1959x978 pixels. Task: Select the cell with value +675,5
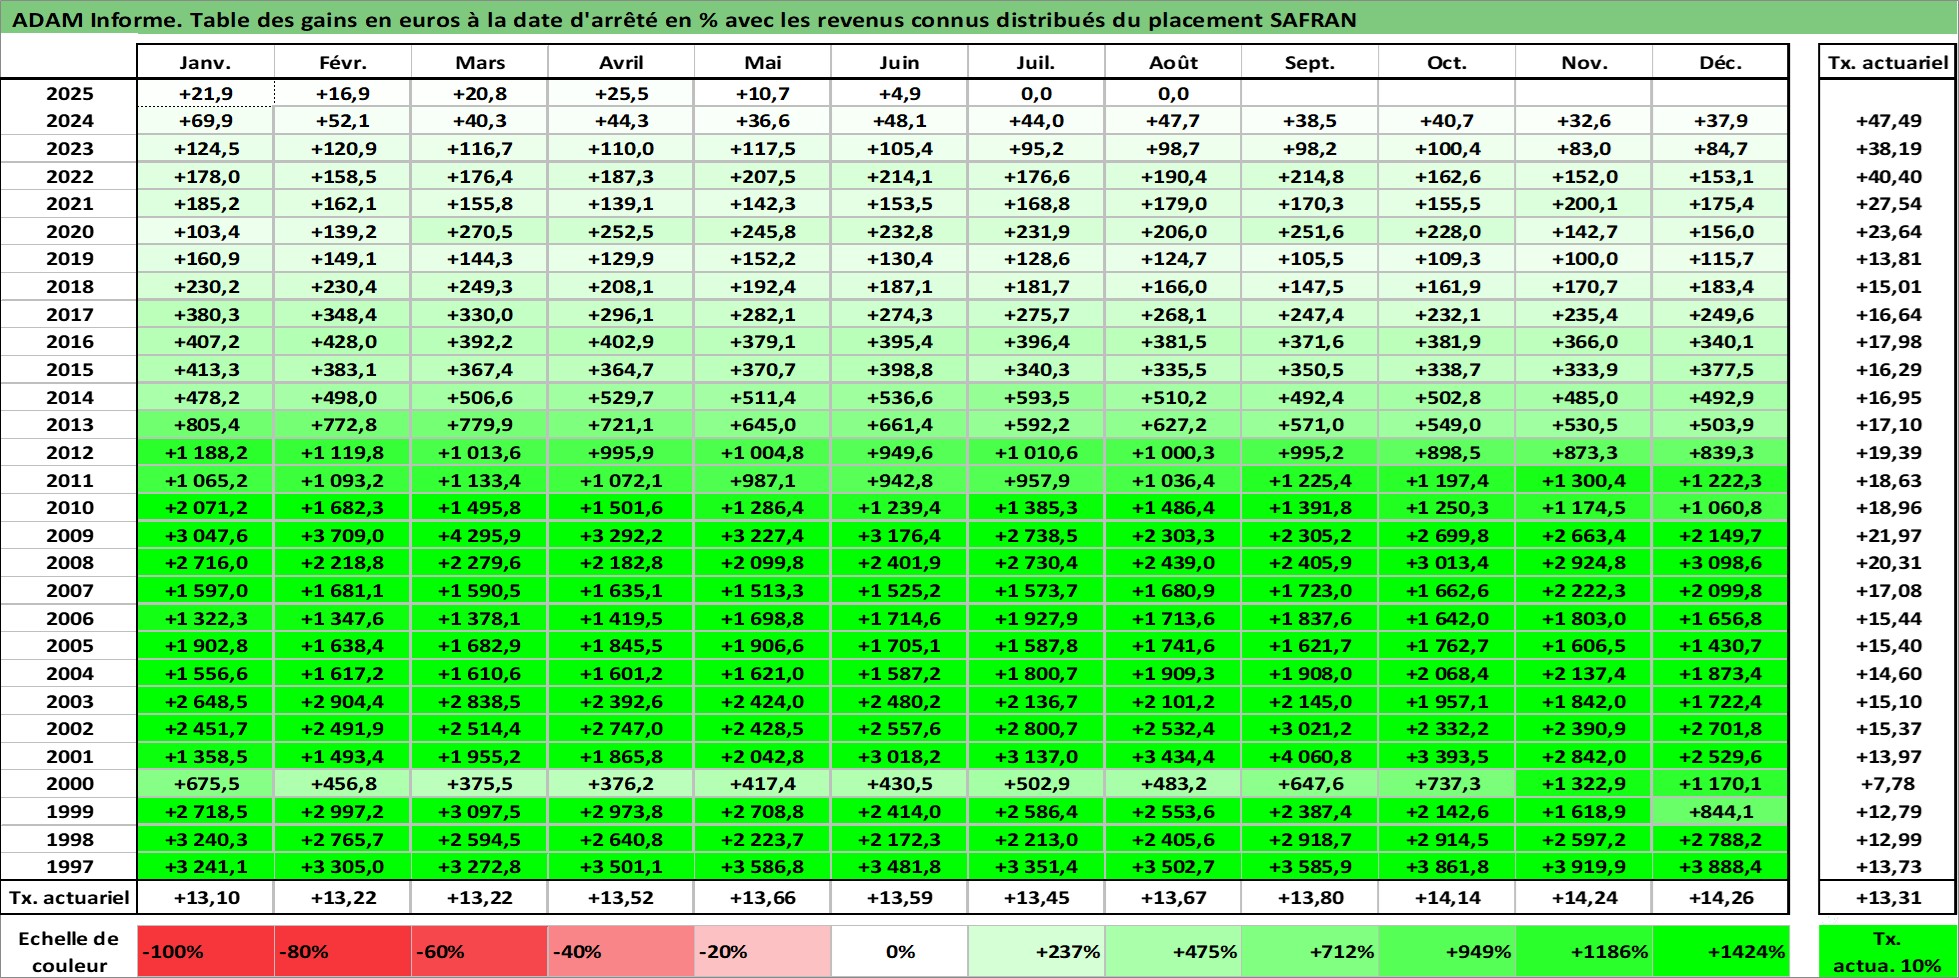coord(205,784)
